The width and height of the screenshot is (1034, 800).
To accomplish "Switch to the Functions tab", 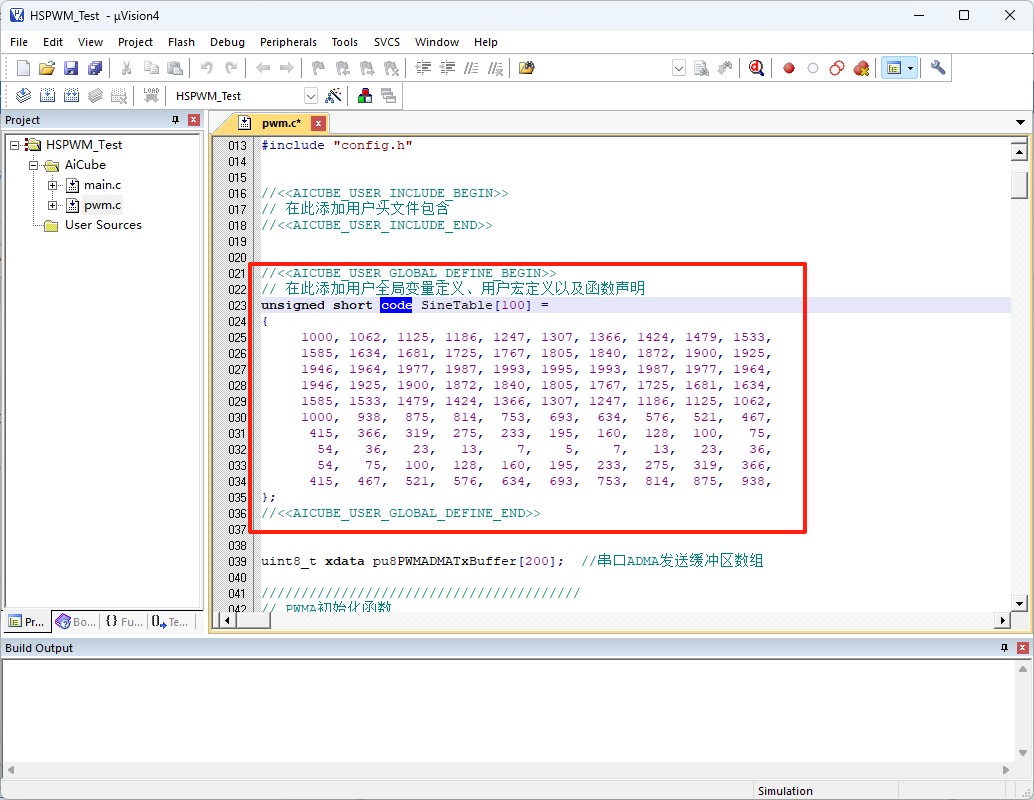I will (x=122, y=622).
